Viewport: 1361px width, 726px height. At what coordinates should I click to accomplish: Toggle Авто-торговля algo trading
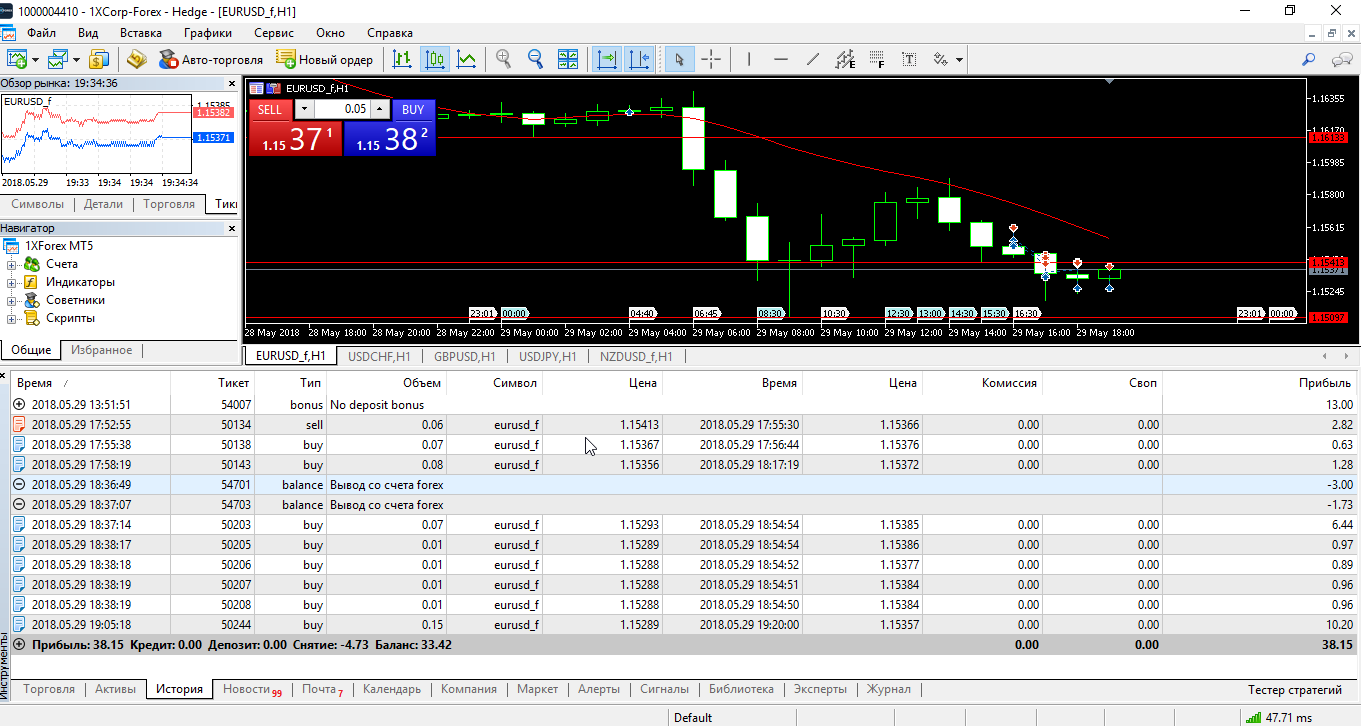tap(209, 60)
